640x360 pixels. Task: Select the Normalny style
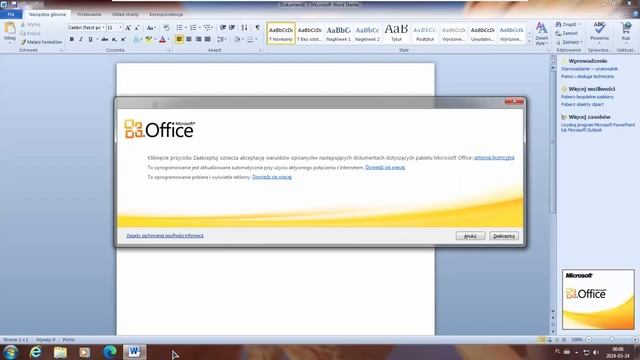coord(281,33)
